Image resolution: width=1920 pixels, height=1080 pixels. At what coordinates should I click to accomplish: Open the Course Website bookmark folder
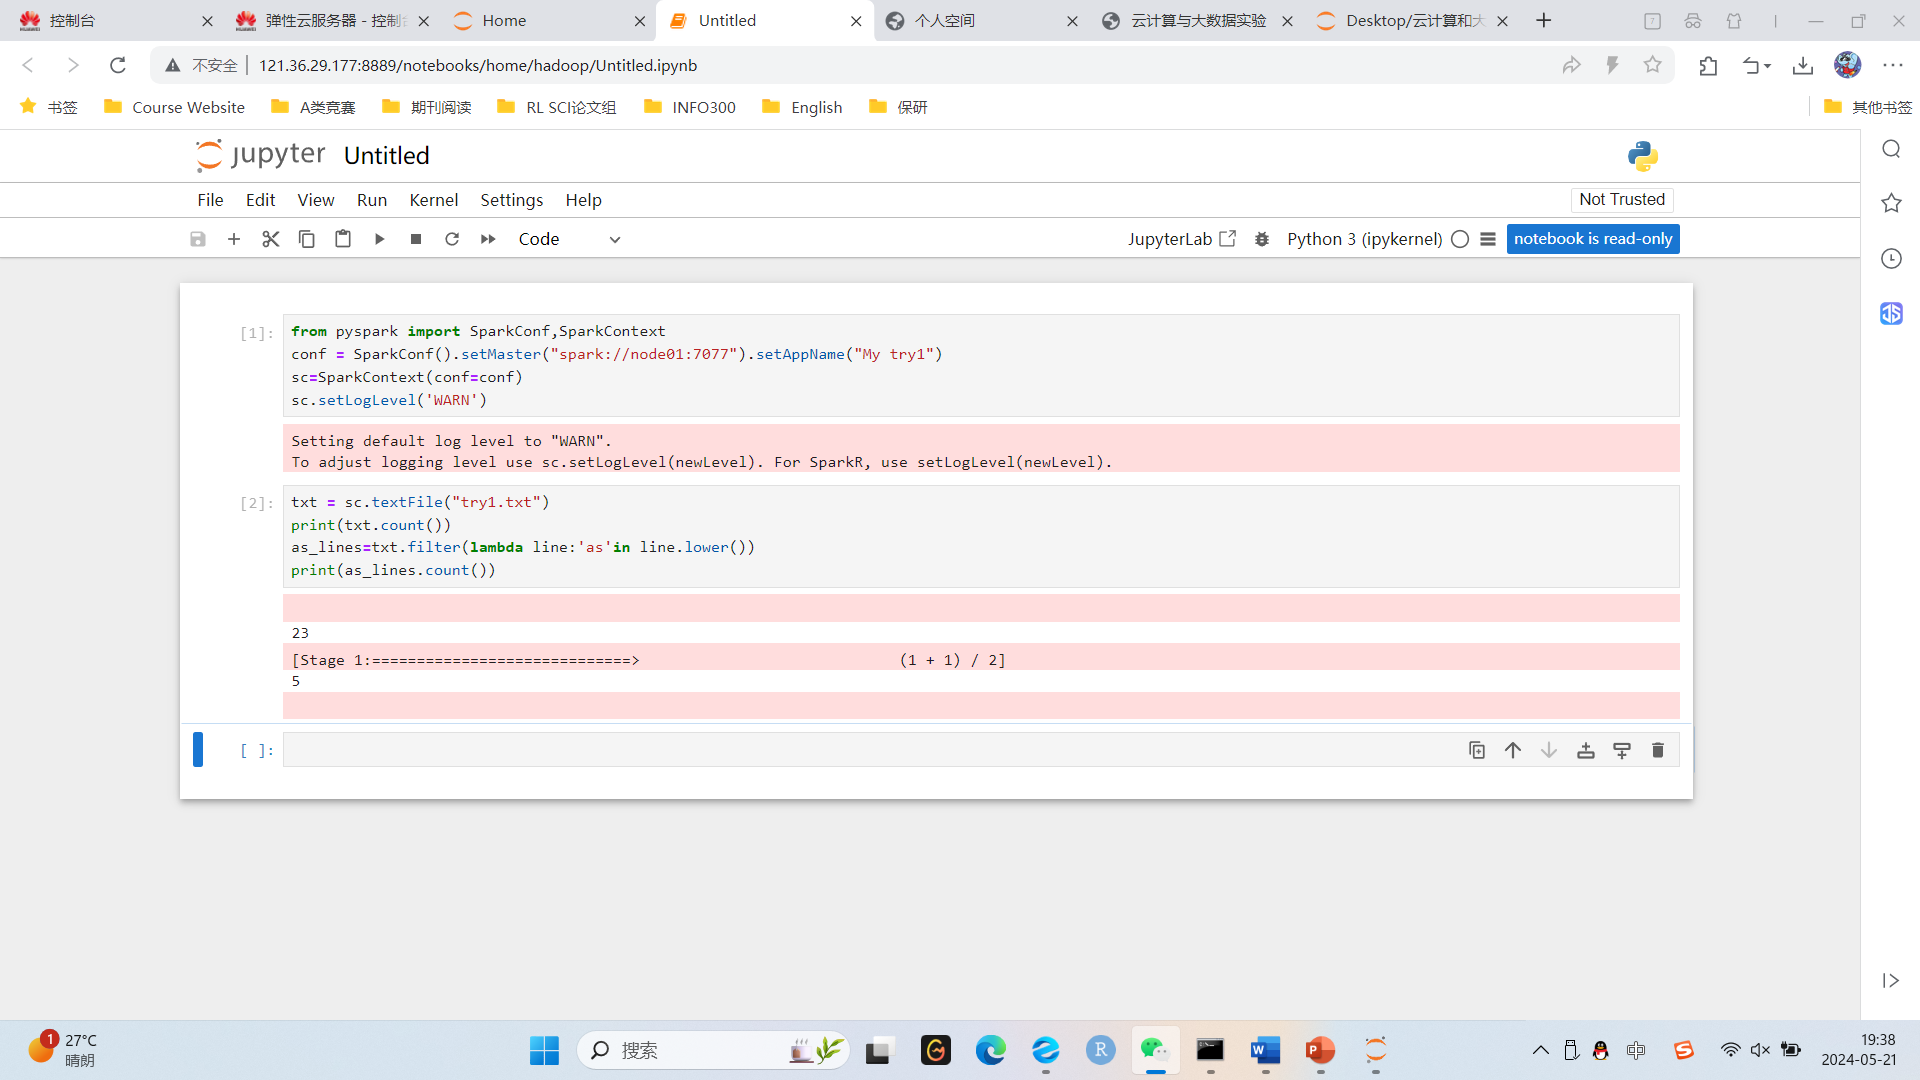(x=174, y=107)
